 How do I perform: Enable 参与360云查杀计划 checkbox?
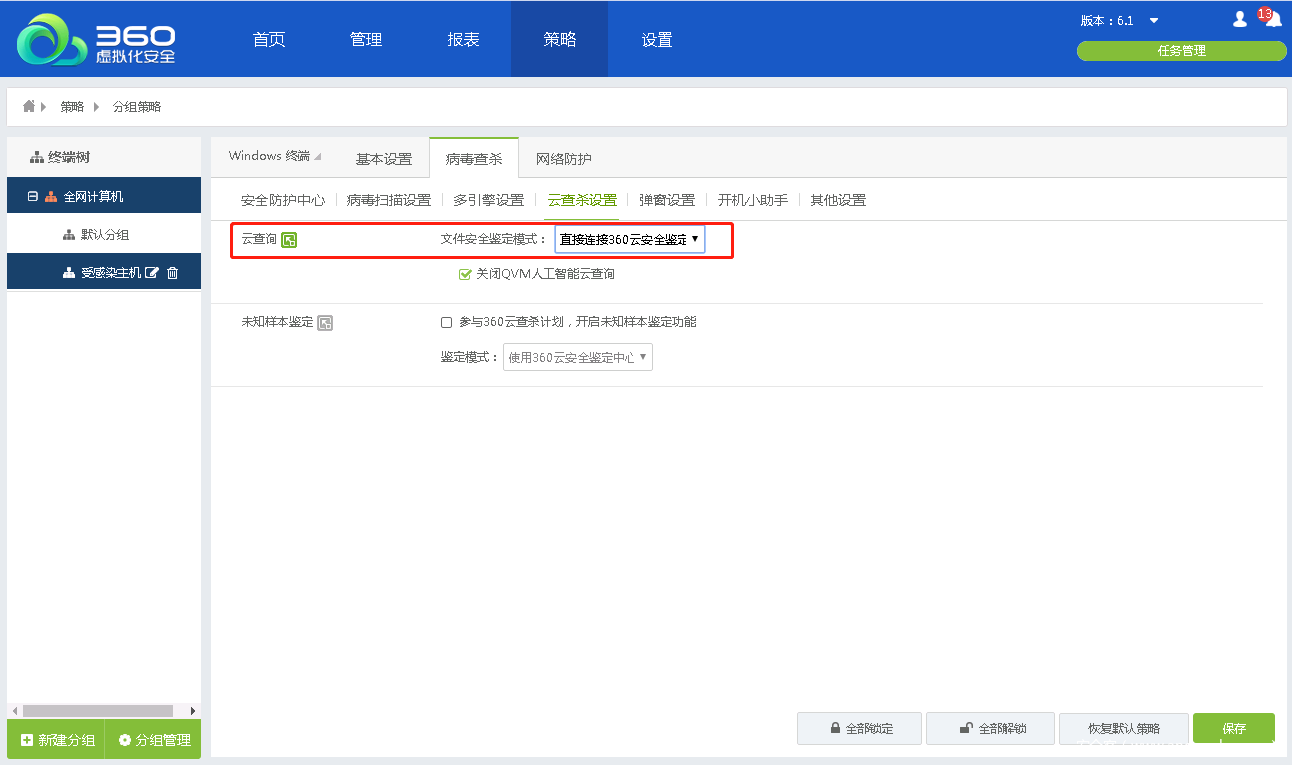(447, 322)
